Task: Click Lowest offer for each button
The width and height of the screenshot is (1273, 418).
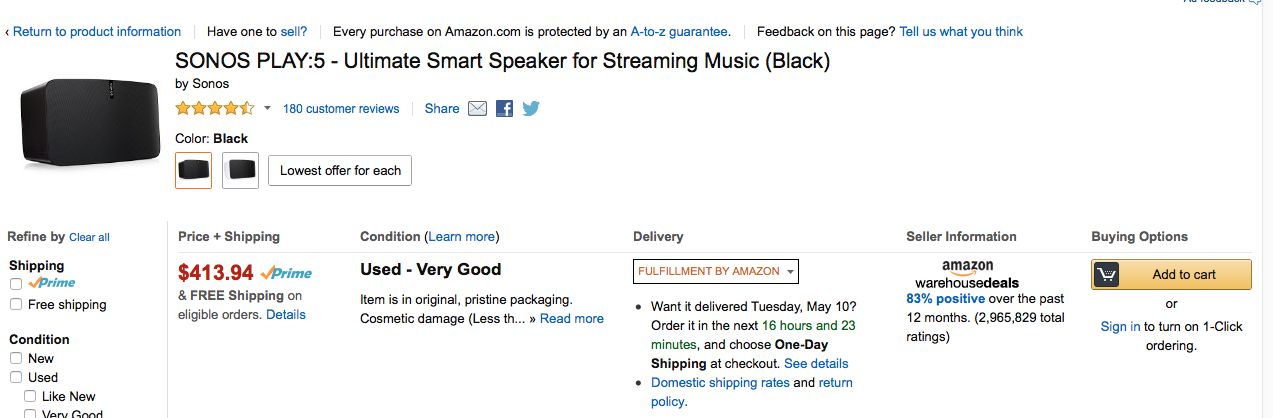Action: click(340, 170)
